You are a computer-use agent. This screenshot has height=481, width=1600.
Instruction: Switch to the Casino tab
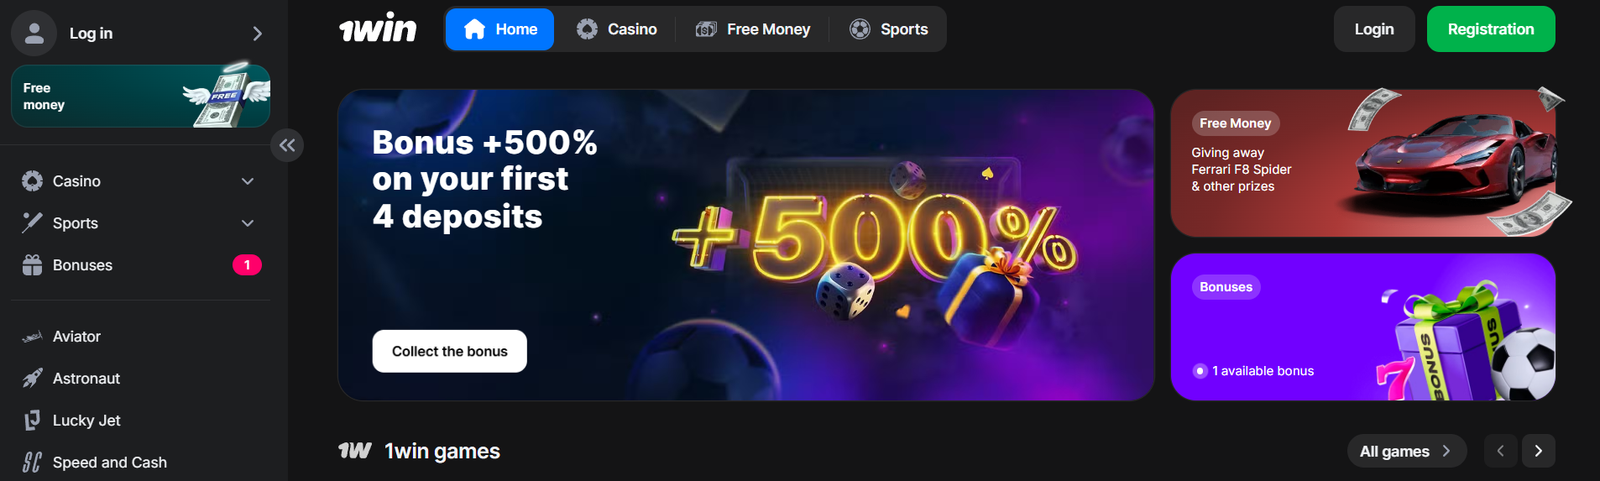(x=617, y=29)
